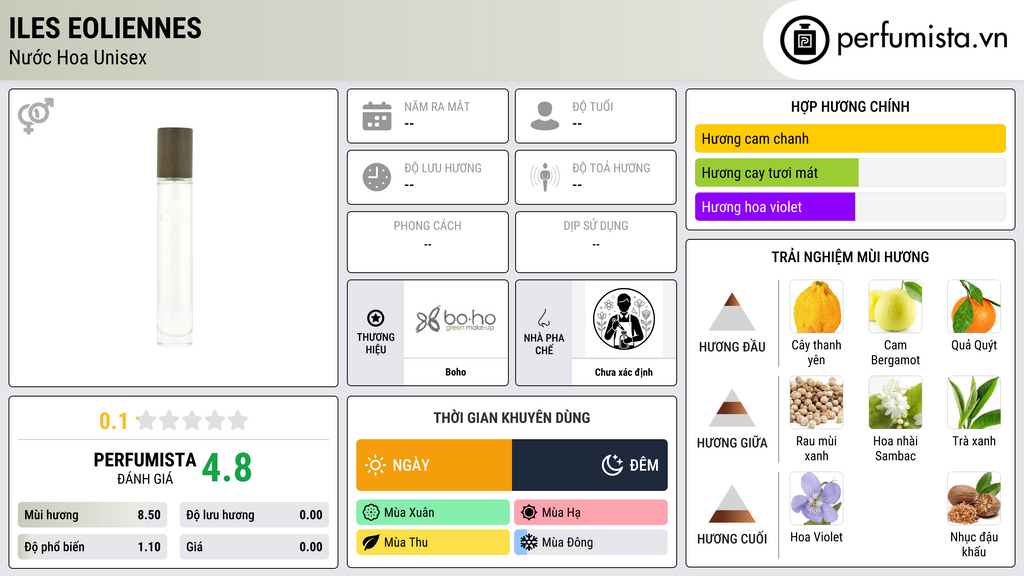Click the sun icon in Ngày panel
The width and height of the screenshot is (1024, 576).
(375, 465)
